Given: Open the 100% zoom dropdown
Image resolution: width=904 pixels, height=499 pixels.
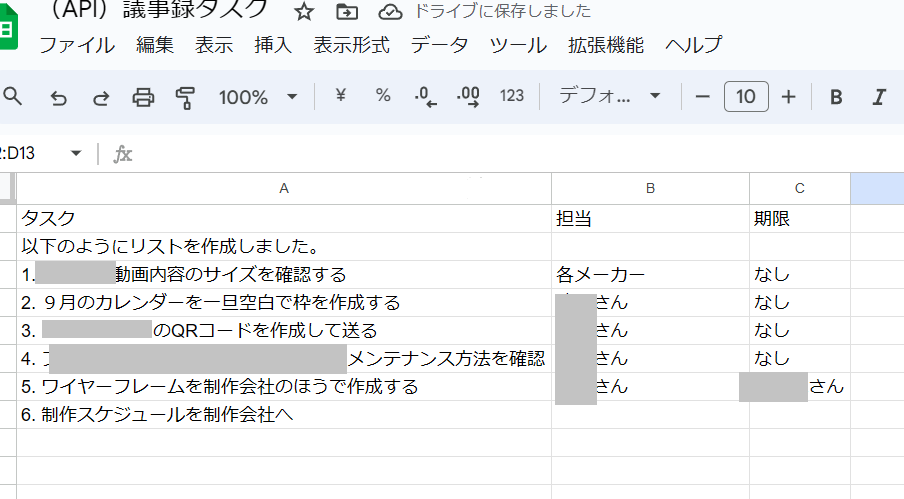Looking at the screenshot, I should [258, 97].
